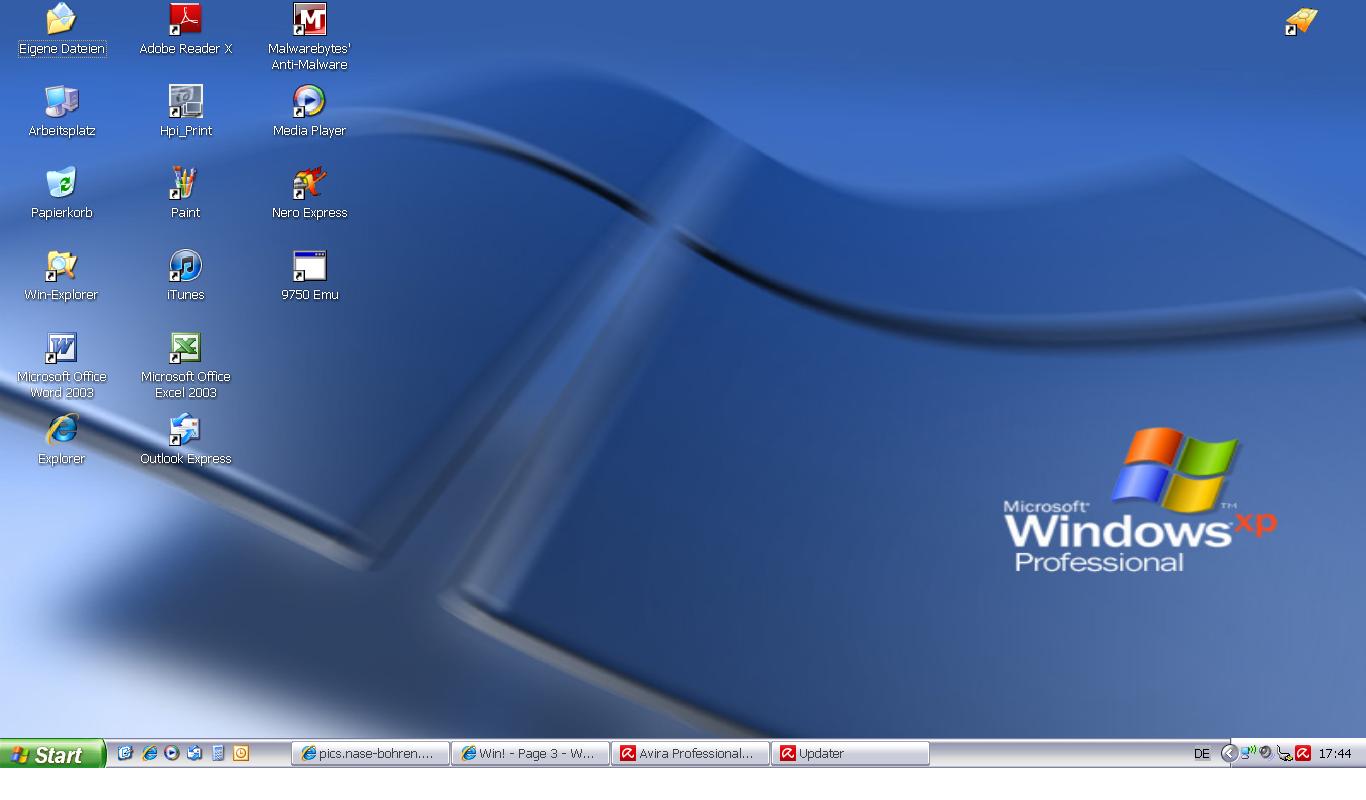Select the Media Player shortcut

tap(309, 111)
